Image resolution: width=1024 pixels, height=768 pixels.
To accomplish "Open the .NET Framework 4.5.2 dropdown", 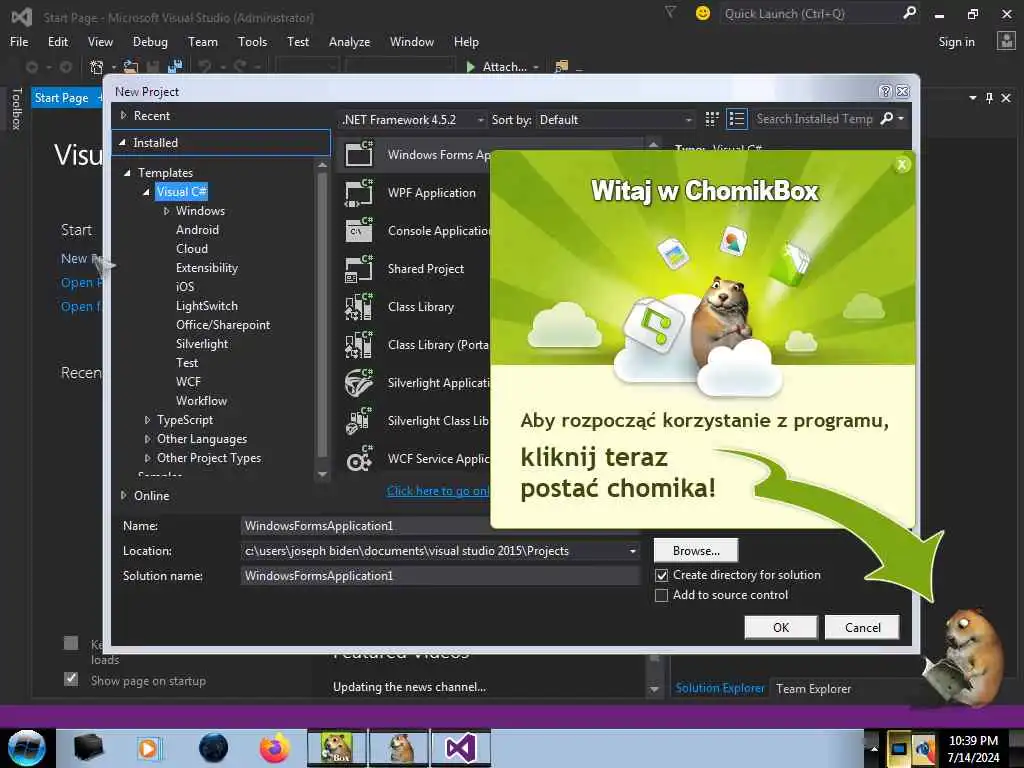I will [x=413, y=120].
